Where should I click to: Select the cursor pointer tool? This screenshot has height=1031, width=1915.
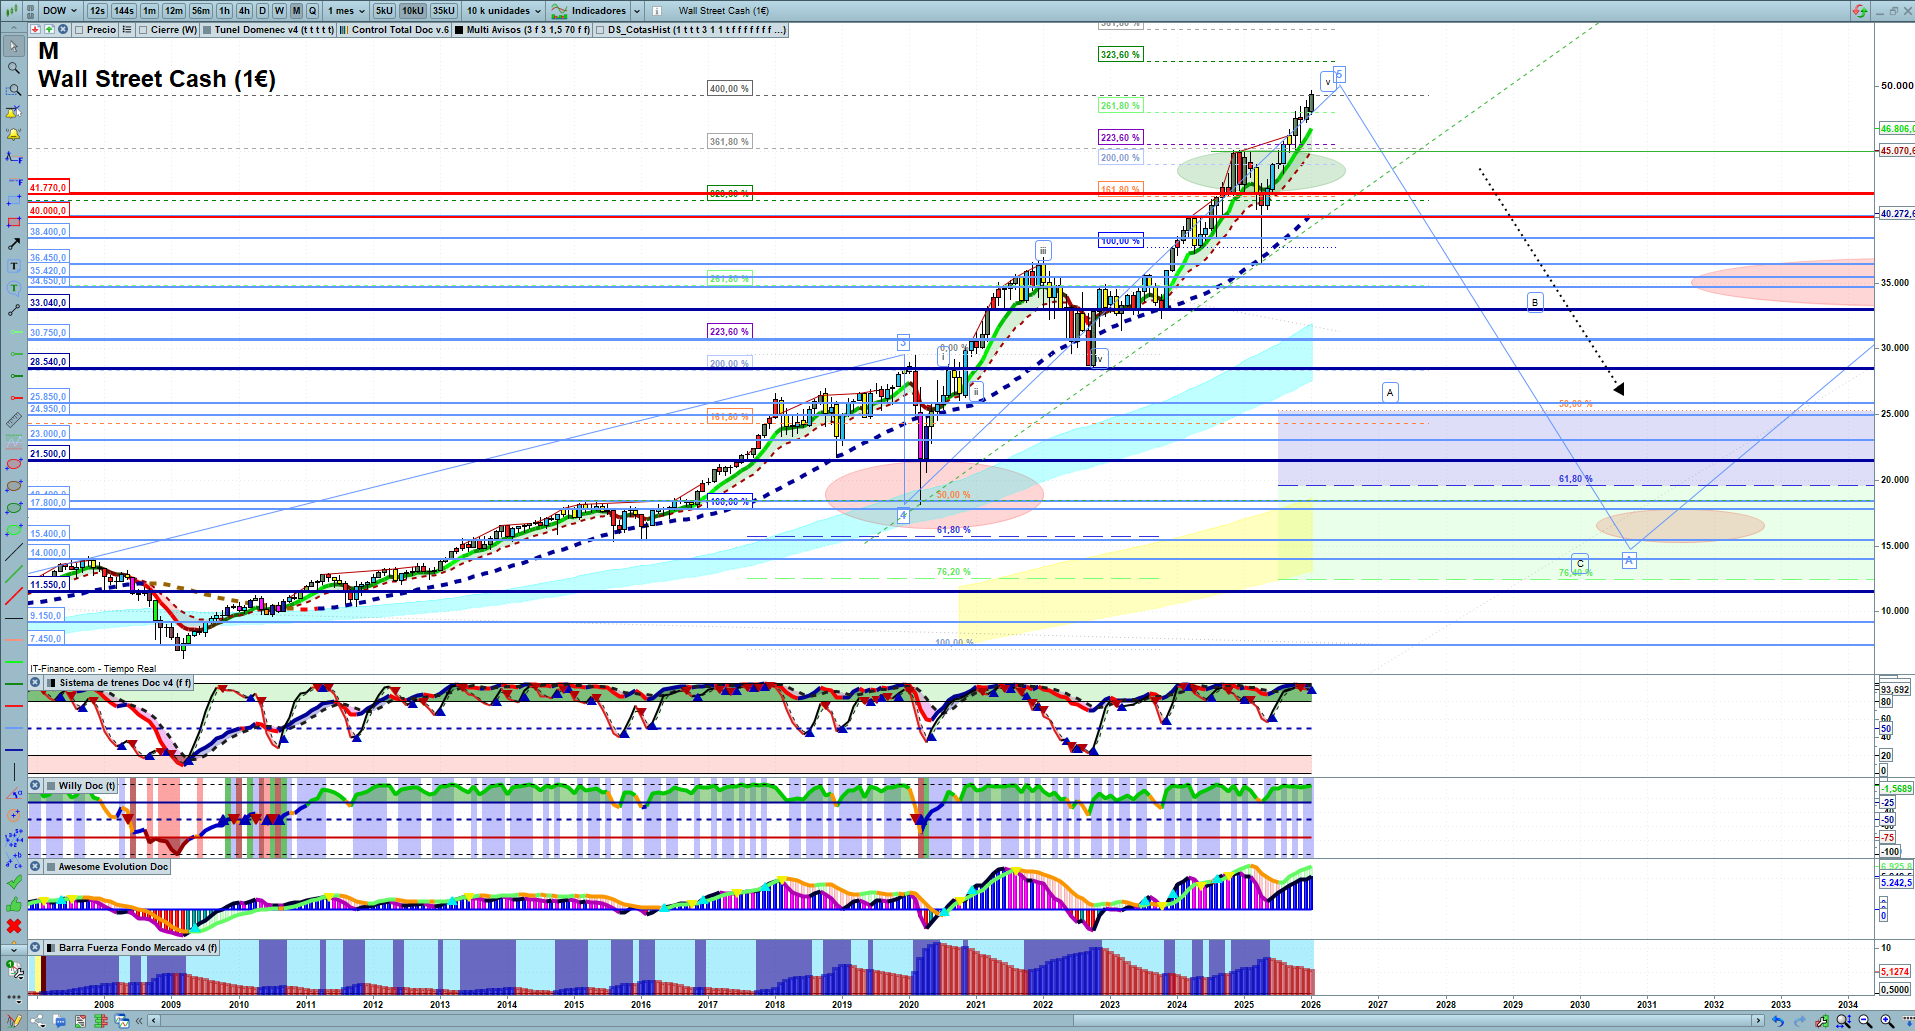[x=14, y=46]
